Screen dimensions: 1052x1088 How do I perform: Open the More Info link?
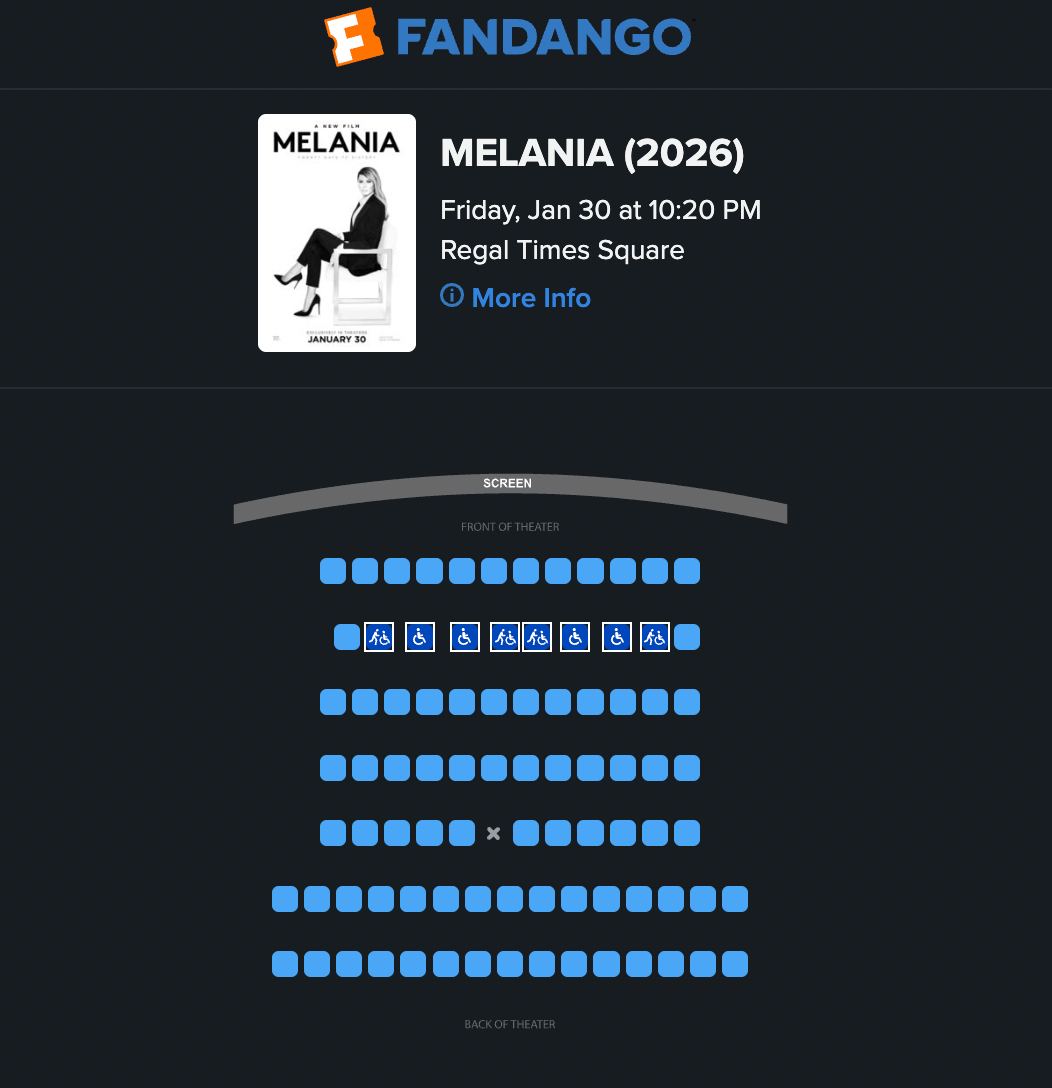pos(530,298)
